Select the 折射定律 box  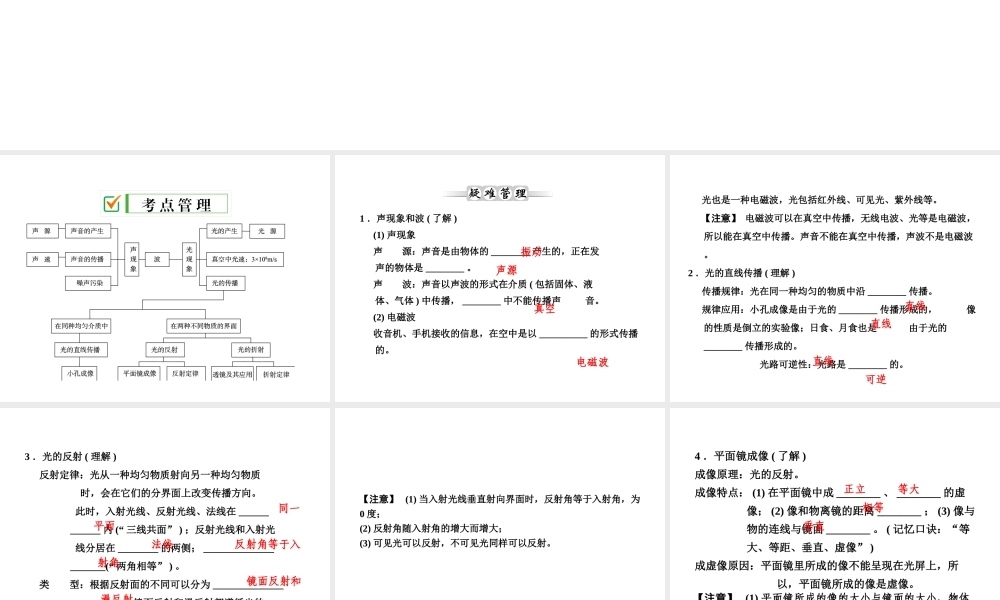(276, 374)
